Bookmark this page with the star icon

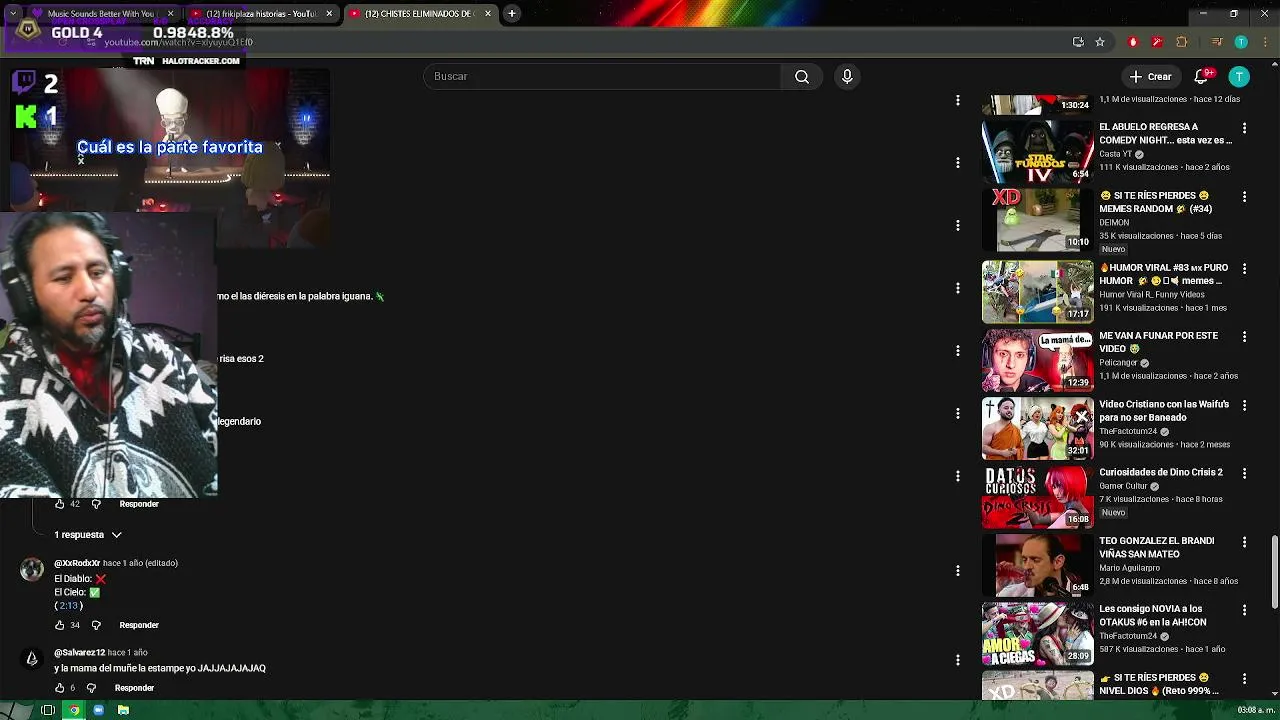1100,42
